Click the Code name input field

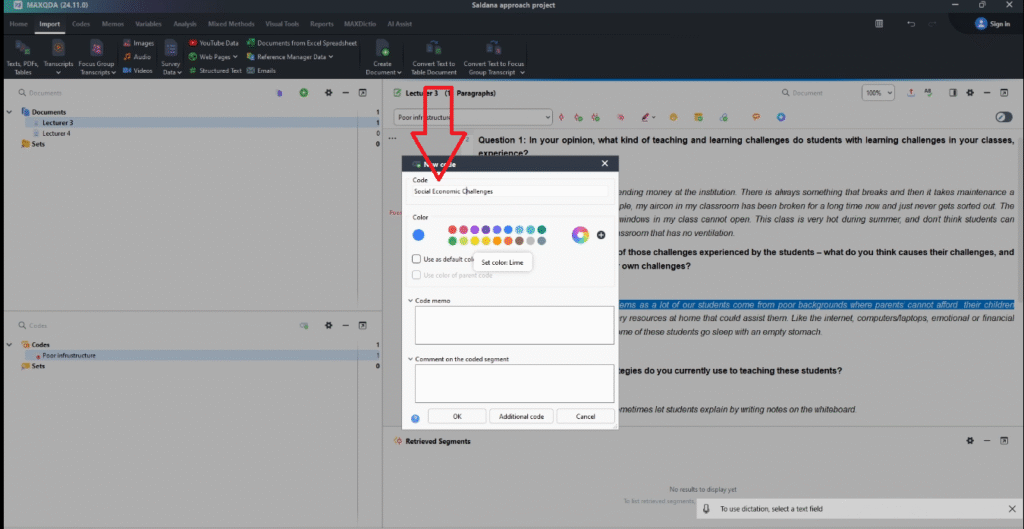tap(510, 191)
